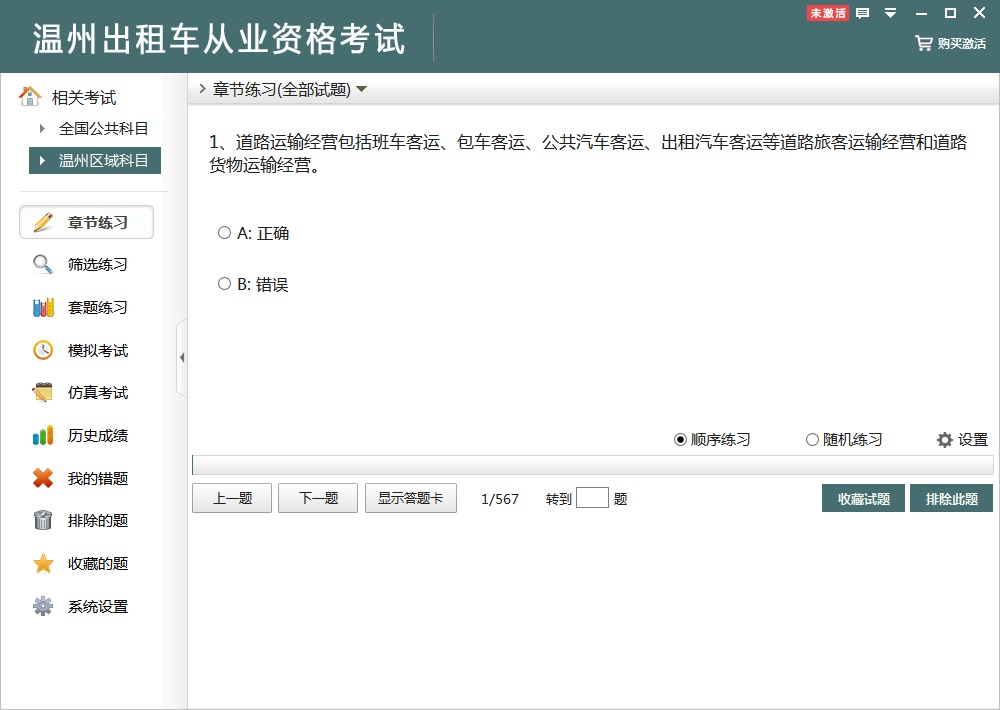
Task: Click the shopping cart icon for 购买激活
Action: coord(923,43)
